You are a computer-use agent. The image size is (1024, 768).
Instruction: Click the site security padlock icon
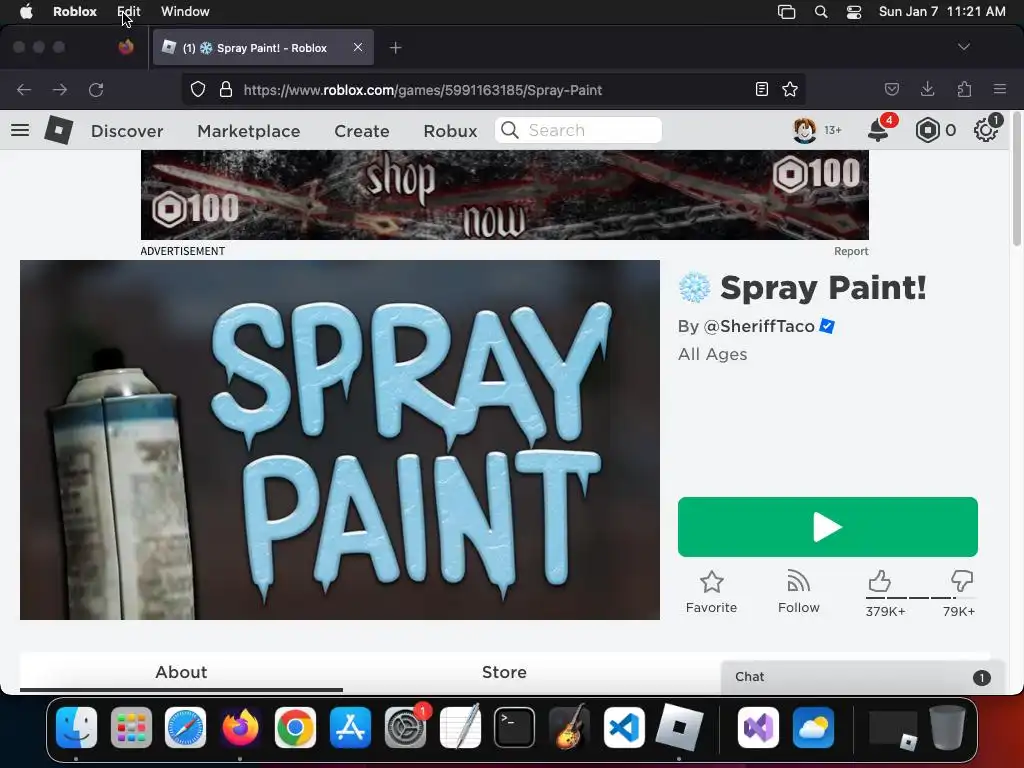(x=226, y=89)
